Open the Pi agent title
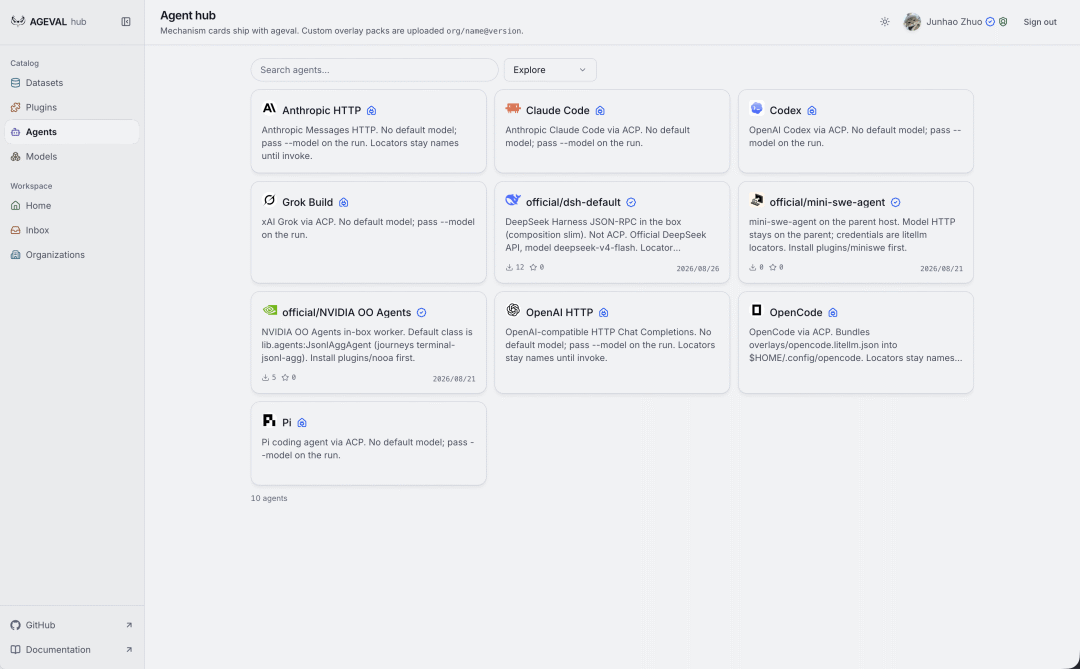 pyautogui.click(x=287, y=422)
